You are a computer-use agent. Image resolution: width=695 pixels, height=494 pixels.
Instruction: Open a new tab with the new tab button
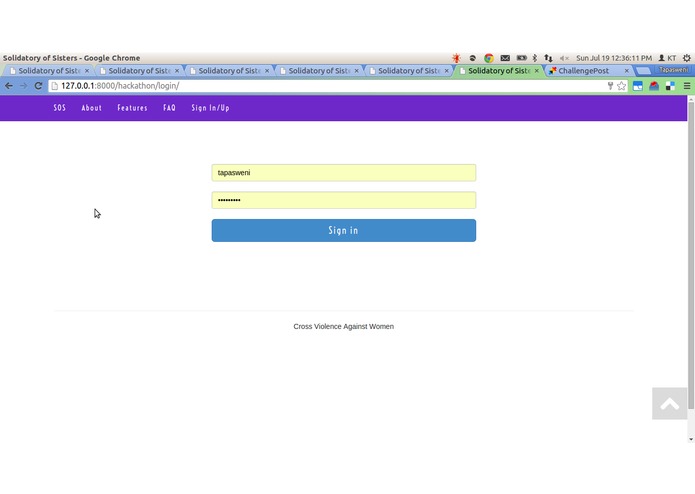point(643,70)
